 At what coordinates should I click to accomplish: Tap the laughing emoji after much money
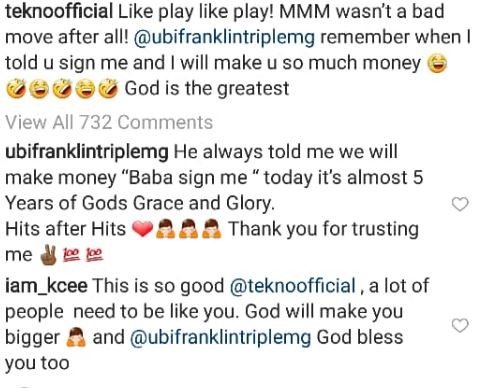pos(437,64)
